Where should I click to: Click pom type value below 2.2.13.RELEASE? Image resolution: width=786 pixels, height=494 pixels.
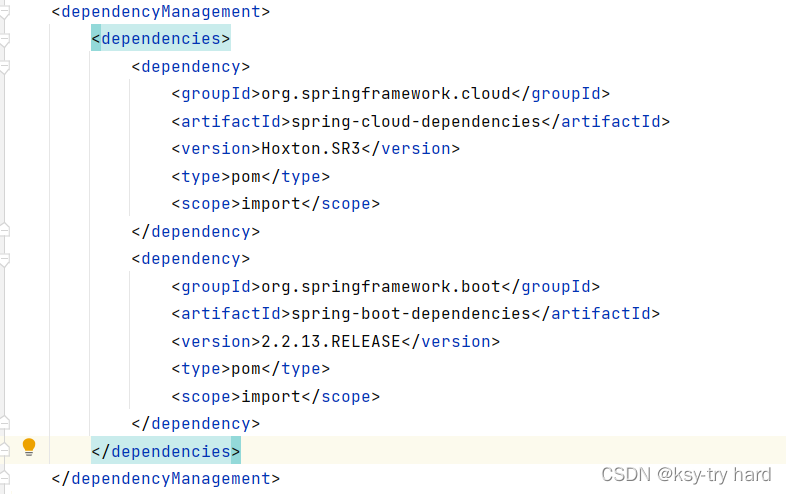click(x=246, y=369)
